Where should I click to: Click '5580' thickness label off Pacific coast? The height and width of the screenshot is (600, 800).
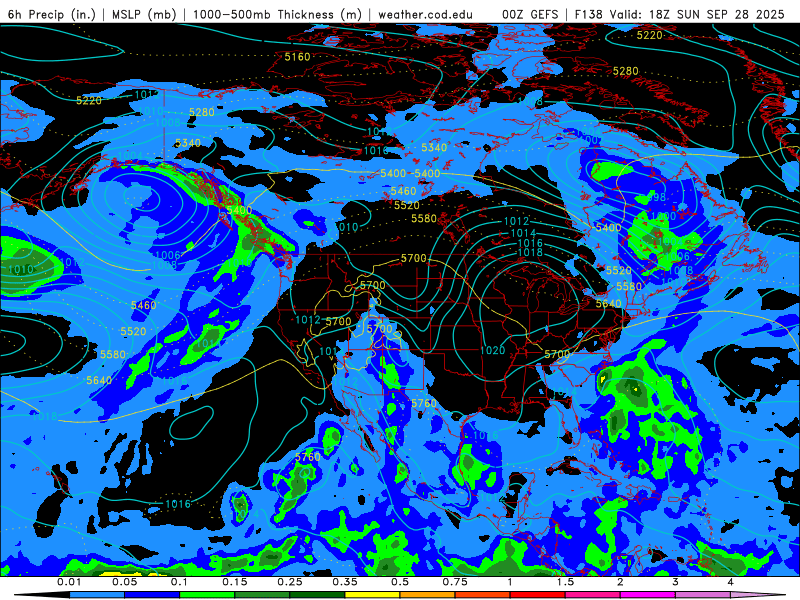pos(113,355)
